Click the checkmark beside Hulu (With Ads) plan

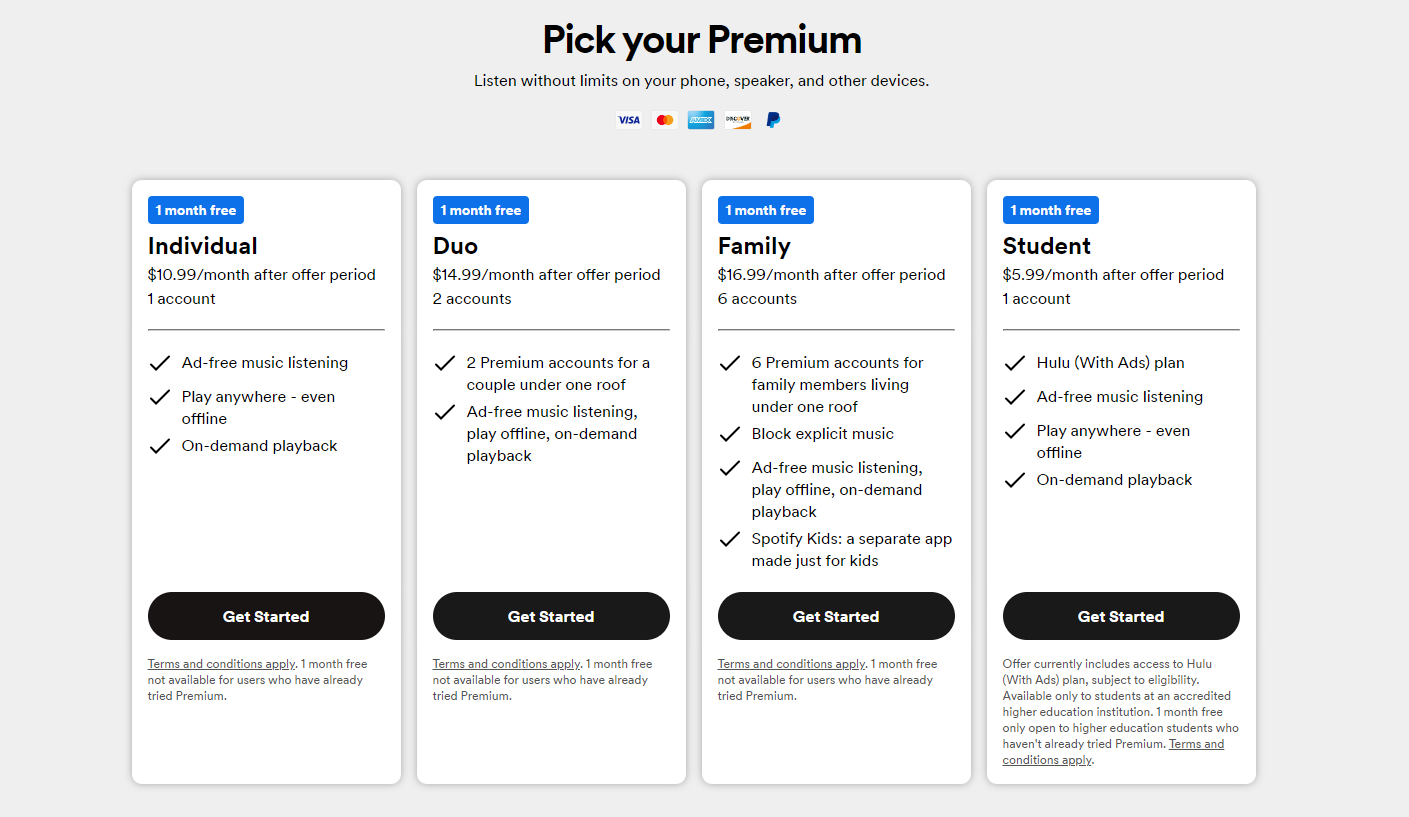(x=1016, y=362)
